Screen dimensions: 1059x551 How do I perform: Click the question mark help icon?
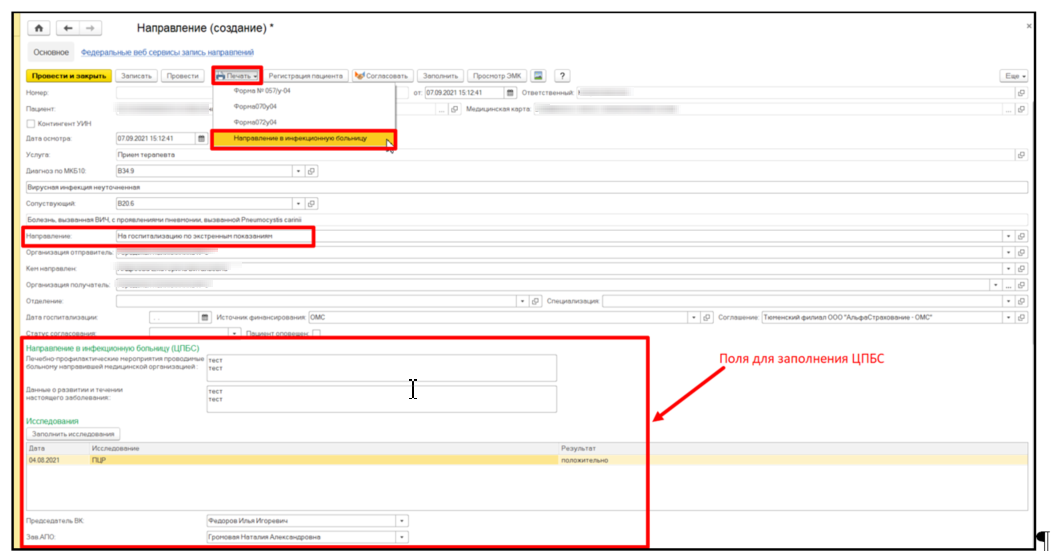tap(563, 76)
